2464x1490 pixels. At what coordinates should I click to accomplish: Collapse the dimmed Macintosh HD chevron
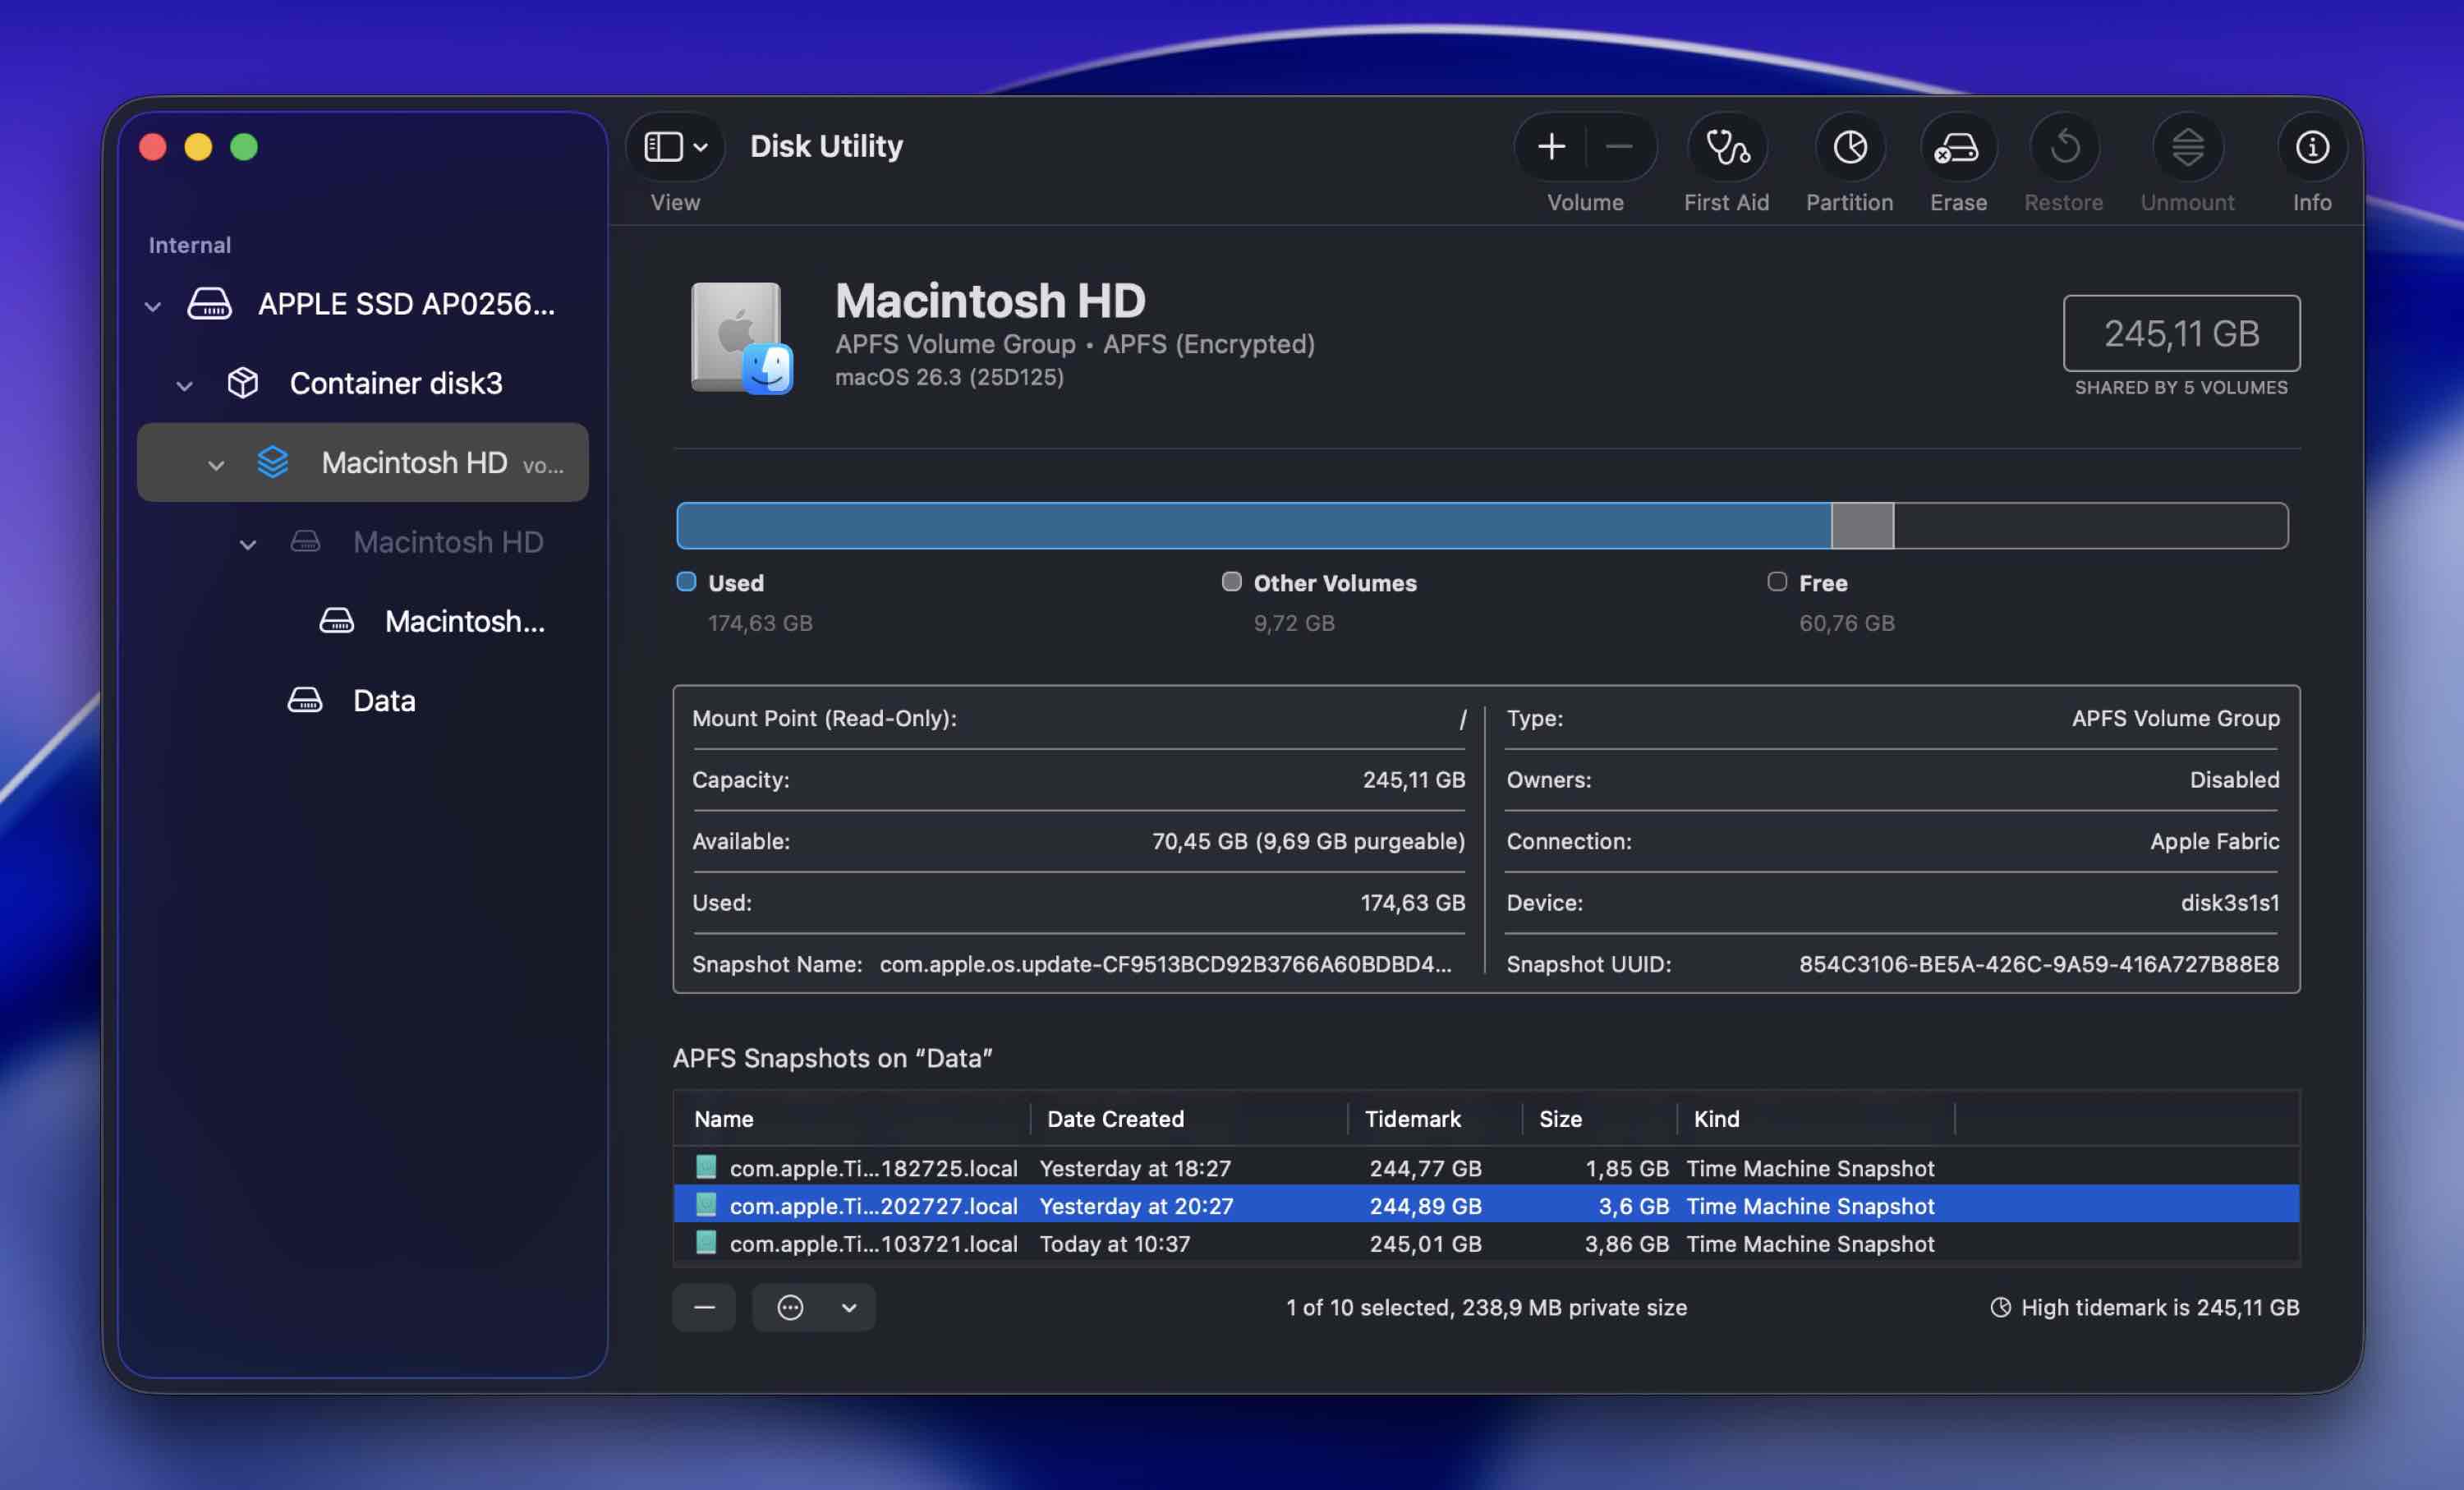pos(248,544)
